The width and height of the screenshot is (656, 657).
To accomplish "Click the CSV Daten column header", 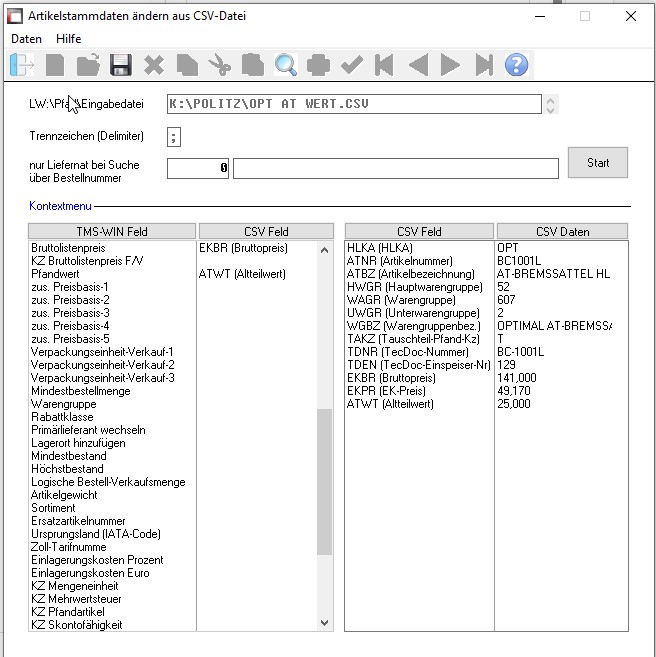I will coord(562,231).
